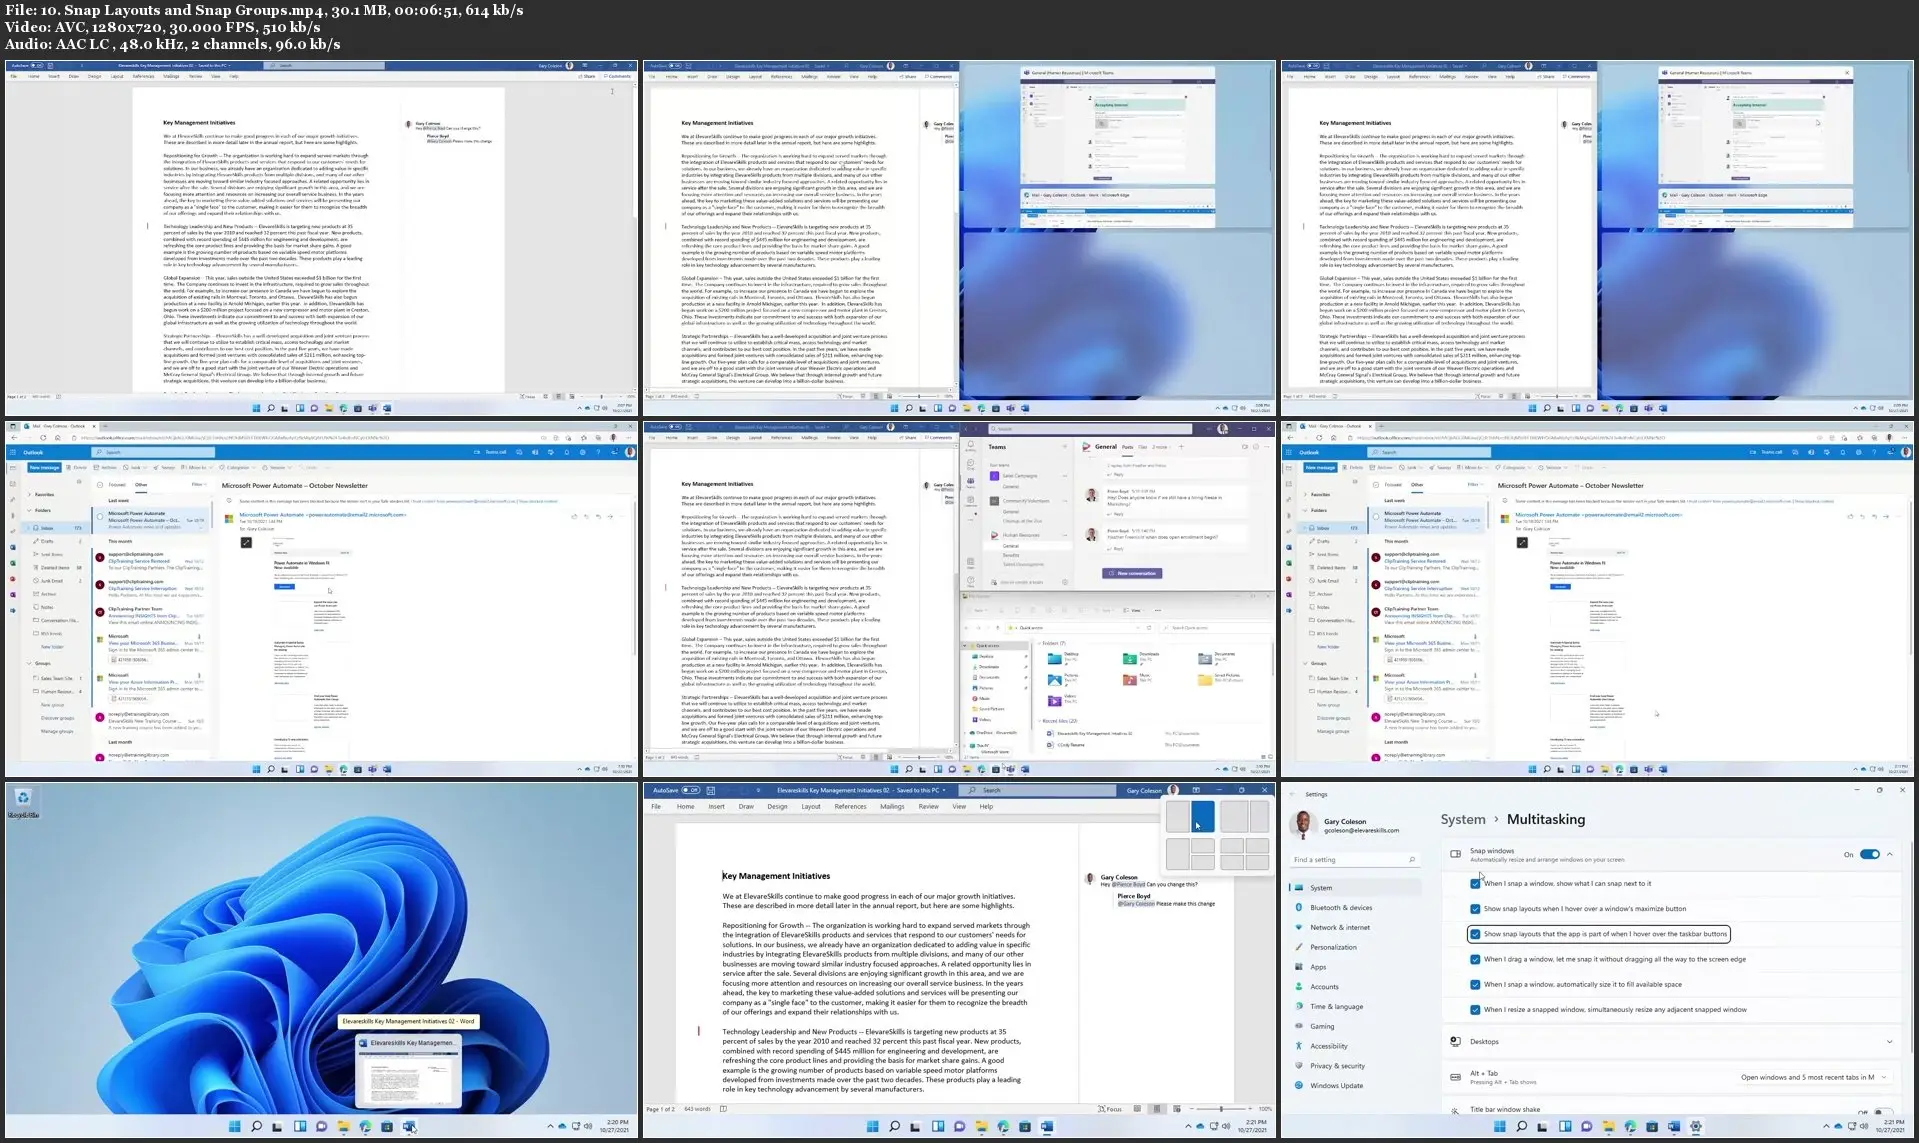Open Gaming settings category
1919x1143 pixels.
click(x=1355, y=1026)
